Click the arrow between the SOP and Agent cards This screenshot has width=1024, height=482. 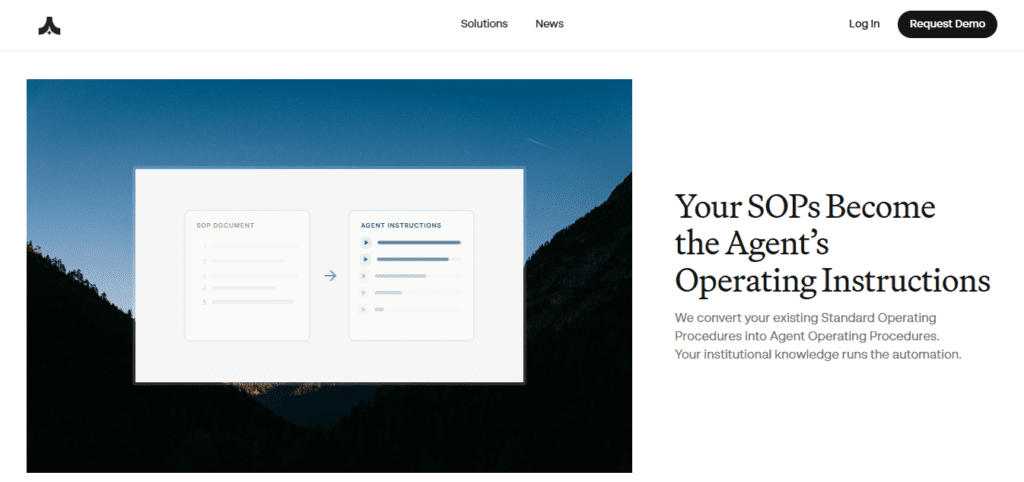[330, 276]
